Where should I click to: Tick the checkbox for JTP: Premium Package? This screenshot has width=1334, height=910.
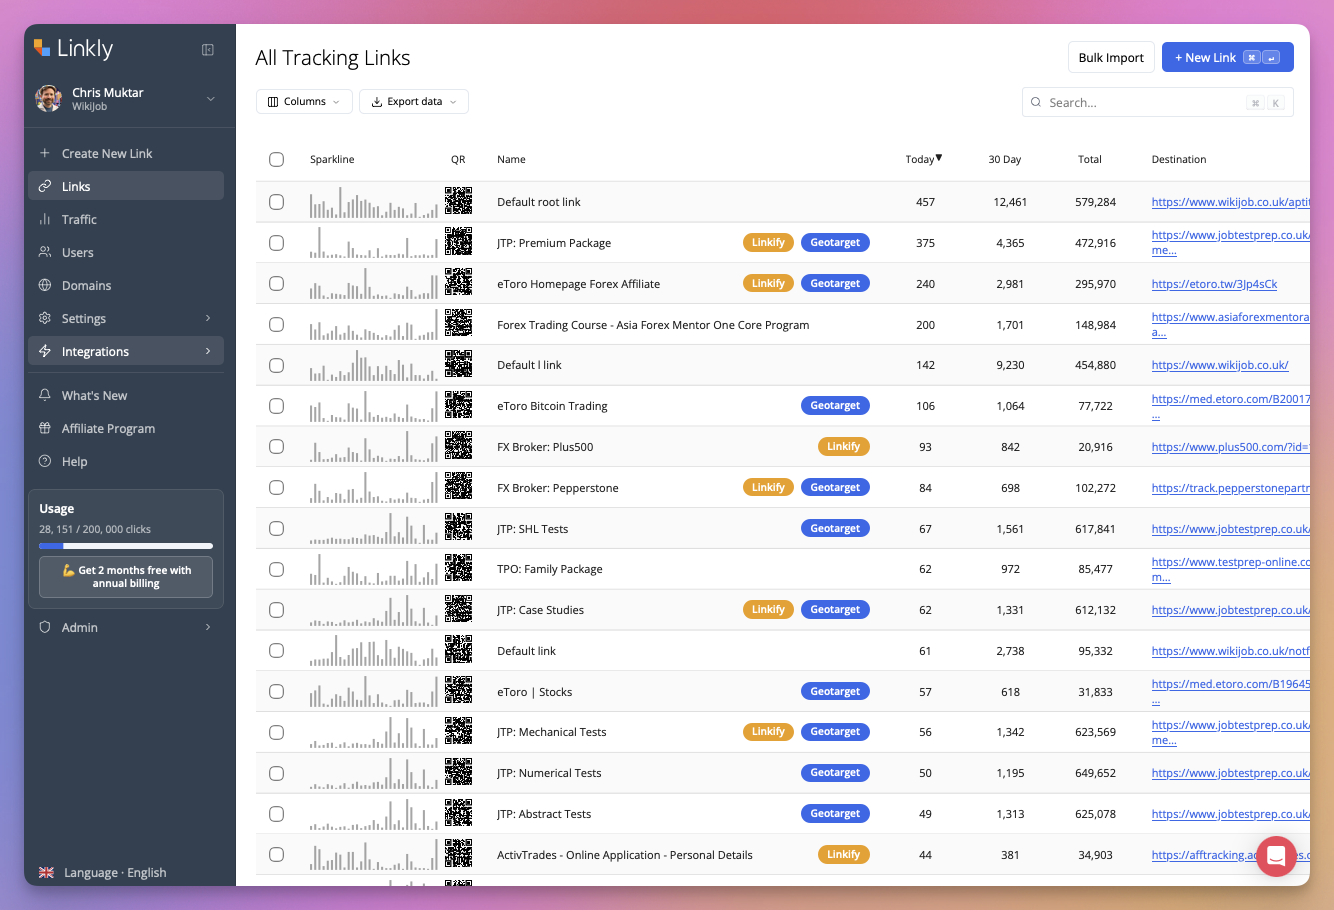pyautogui.click(x=277, y=243)
